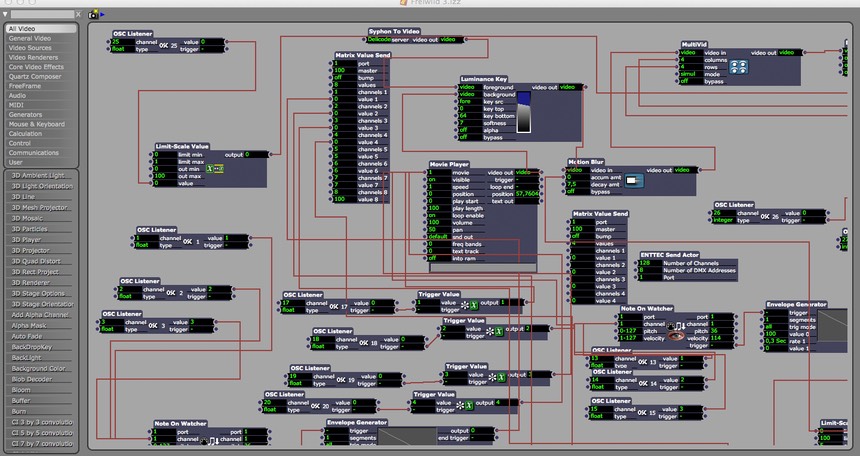The height and width of the screenshot is (456, 860).
Task: Toggle the MultiVid bypass off value
Action: pos(686,81)
